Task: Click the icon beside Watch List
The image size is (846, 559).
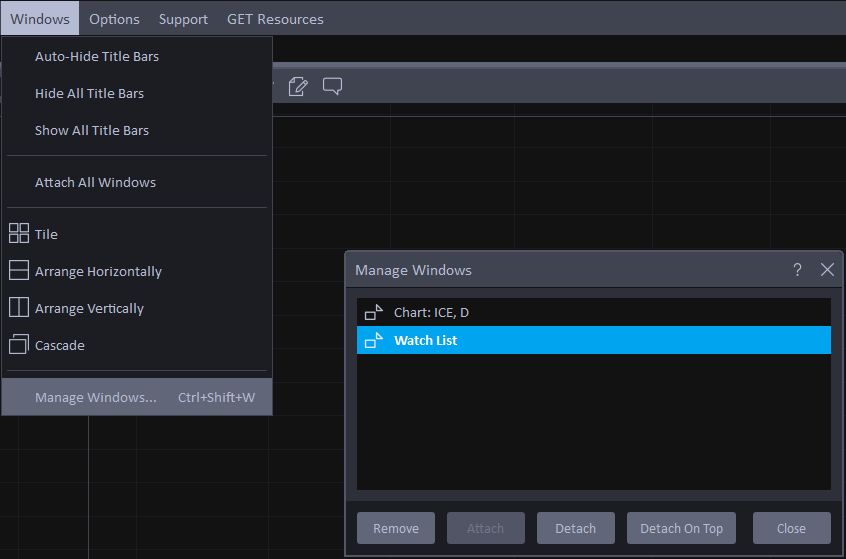Action: coord(374,341)
